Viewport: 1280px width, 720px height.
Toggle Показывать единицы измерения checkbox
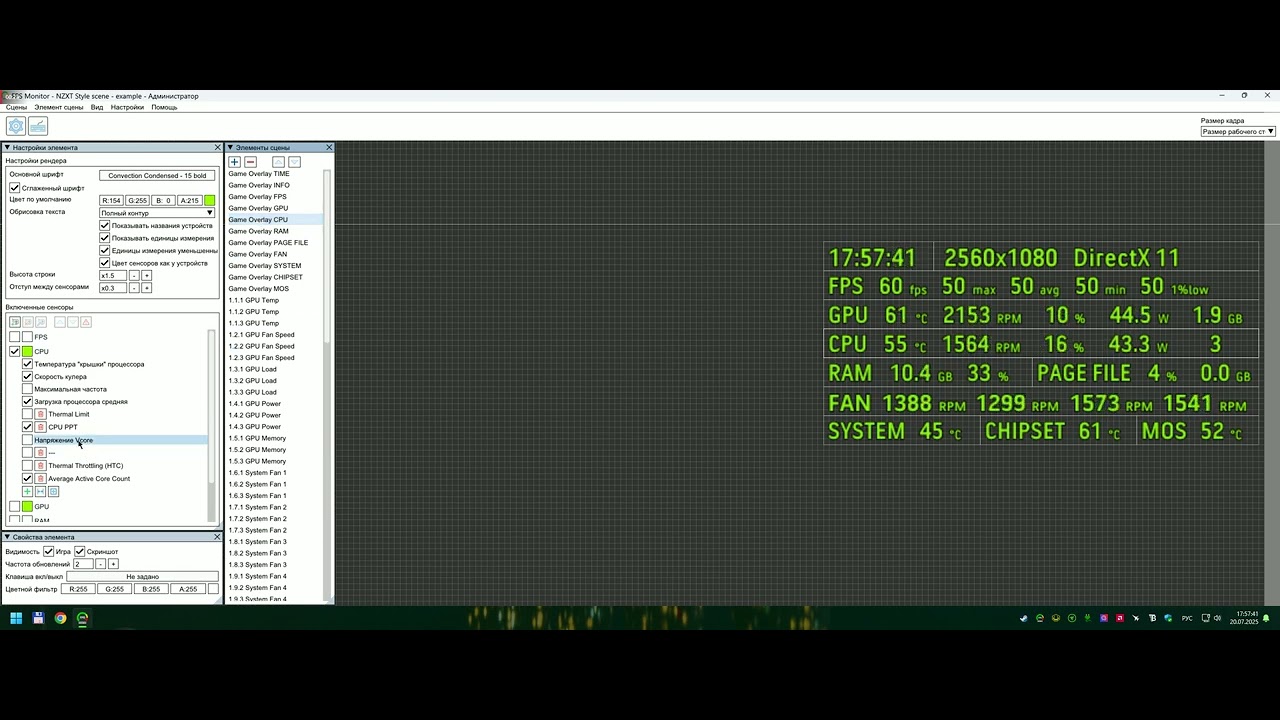(x=105, y=238)
